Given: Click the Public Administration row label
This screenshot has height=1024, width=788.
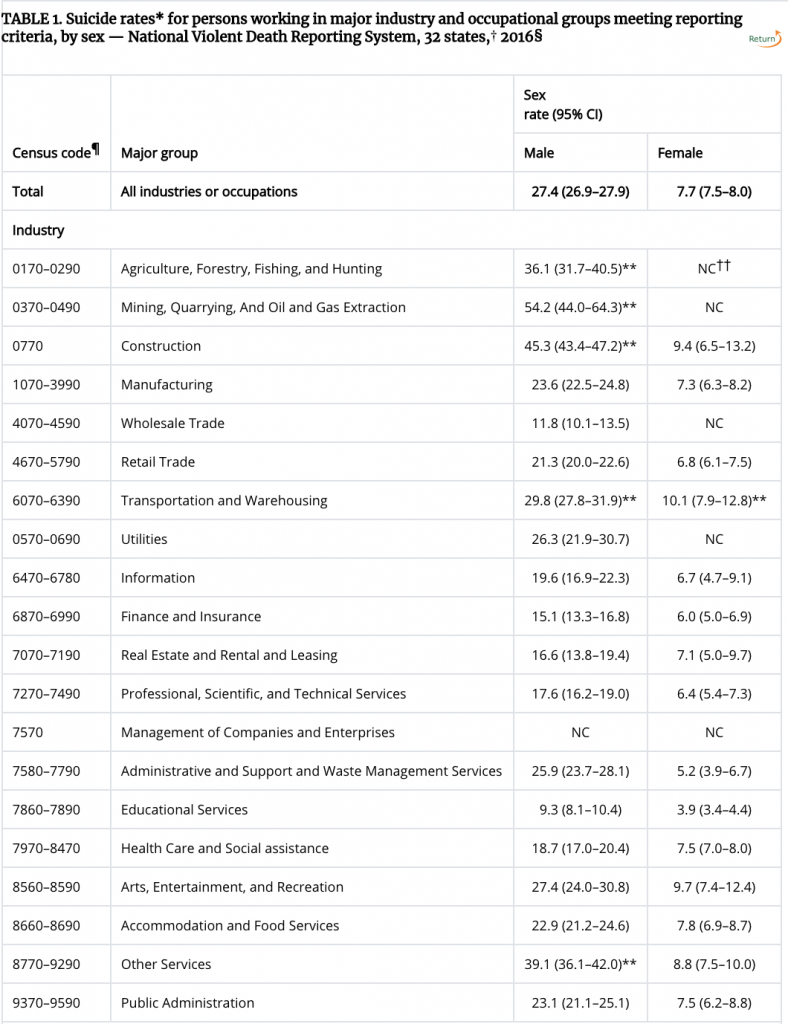Looking at the screenshot, I should (x=187, y=1002).
